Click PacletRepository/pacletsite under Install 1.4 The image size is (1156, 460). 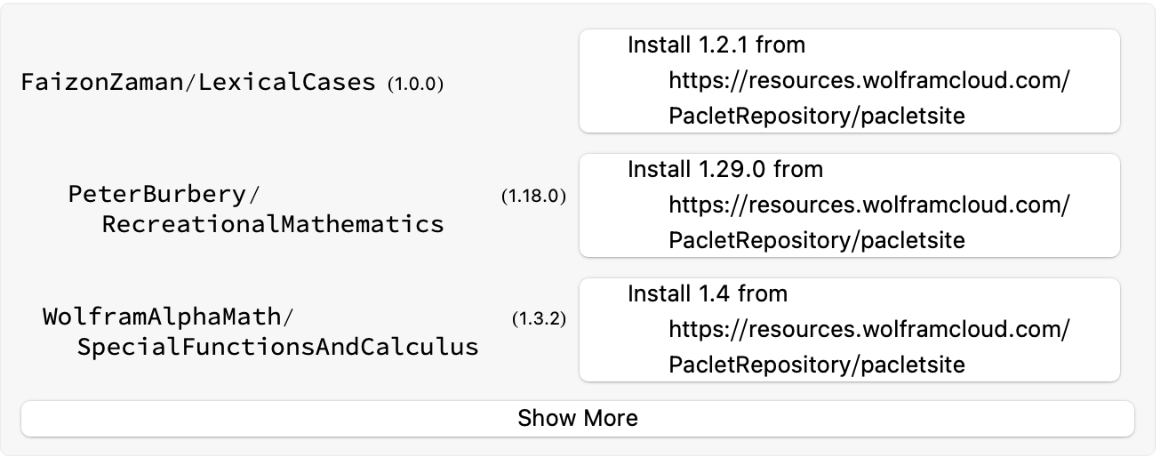pyautogui.click(x=816, y=366)
